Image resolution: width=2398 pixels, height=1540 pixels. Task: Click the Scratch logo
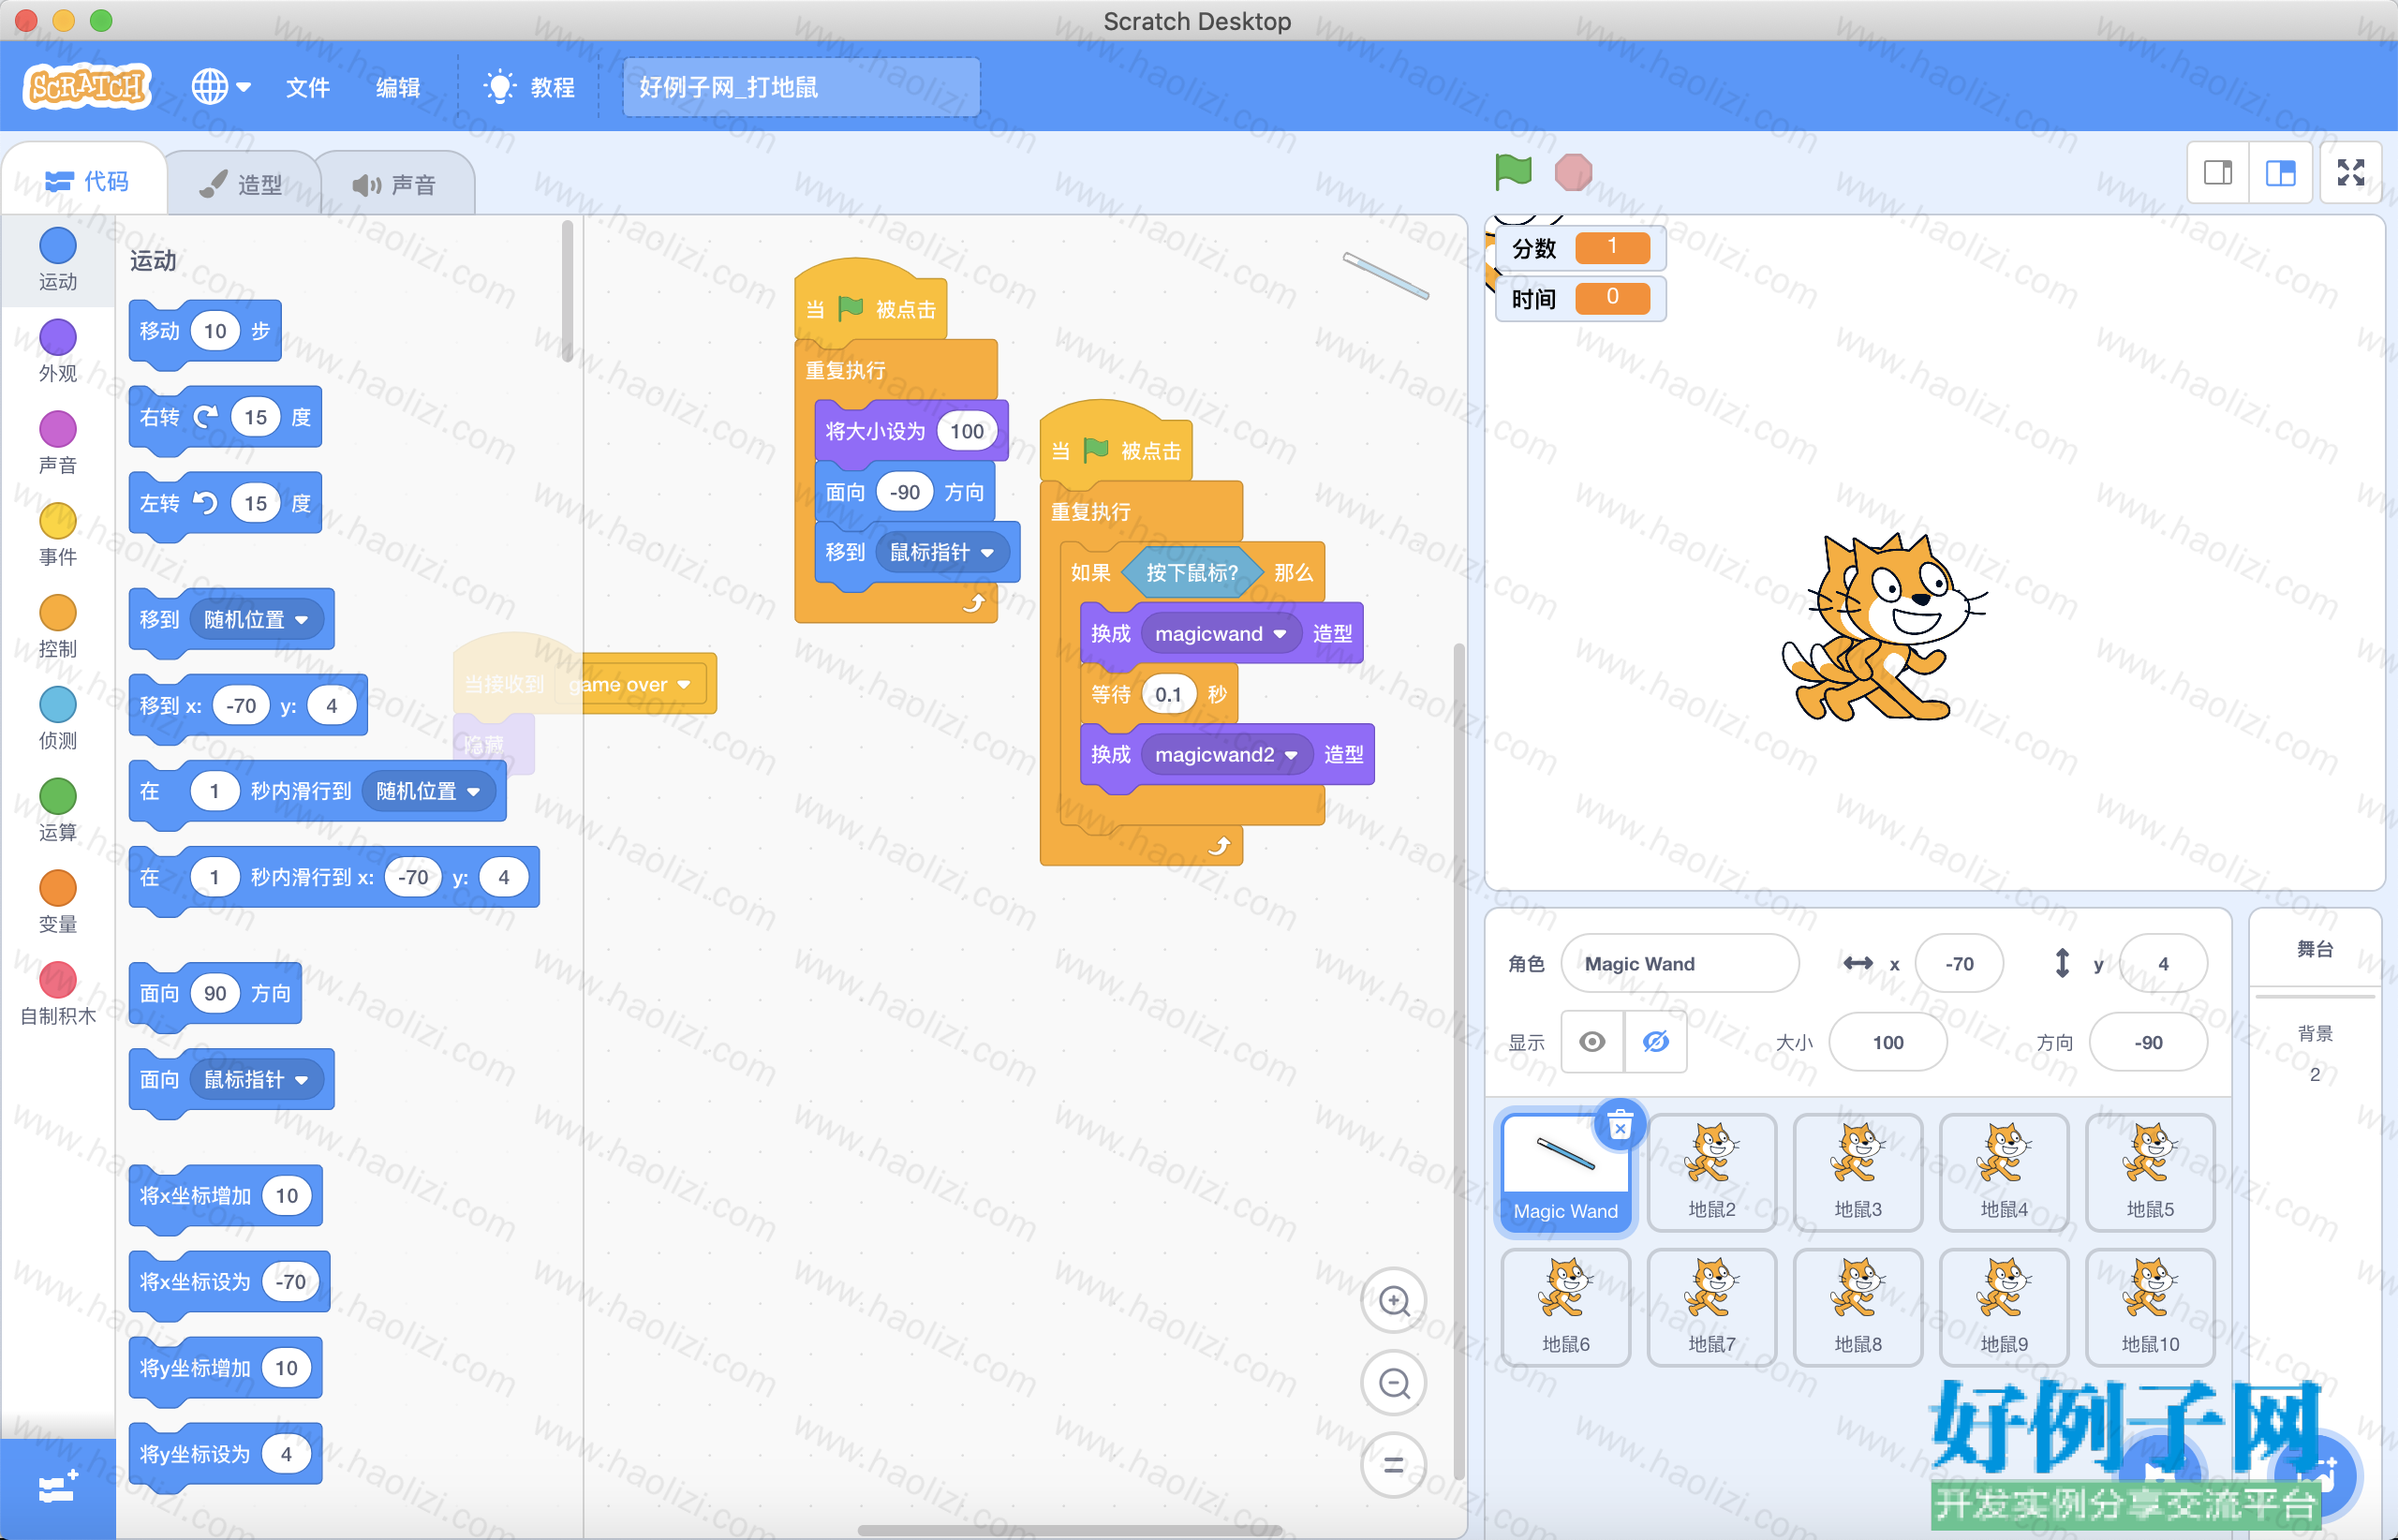pos(87,86)
